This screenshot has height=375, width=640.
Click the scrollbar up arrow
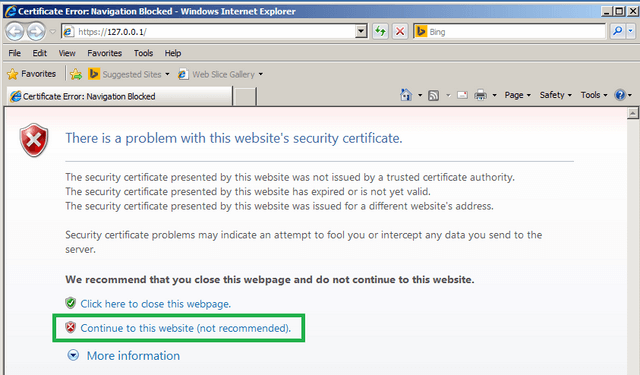click(633, 113)
